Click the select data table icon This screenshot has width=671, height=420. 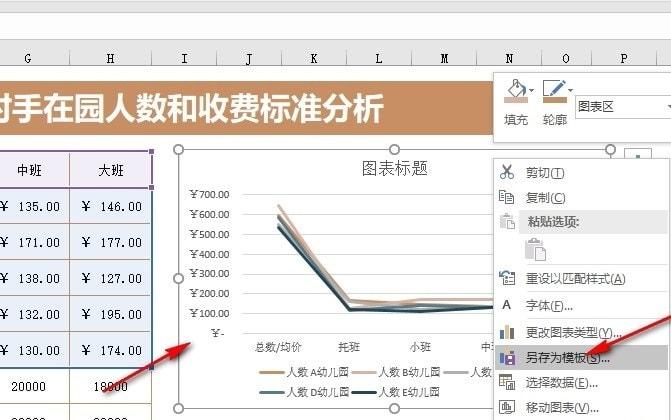(x=507, y=382)
